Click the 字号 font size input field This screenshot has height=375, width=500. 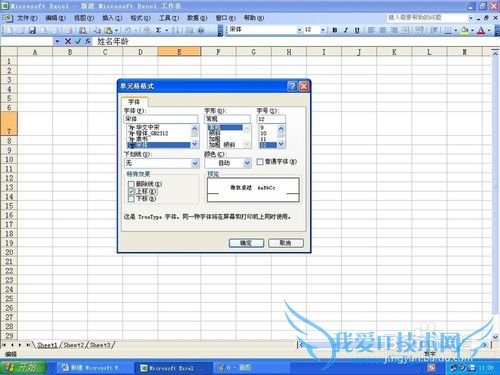[x=271, y=119]
